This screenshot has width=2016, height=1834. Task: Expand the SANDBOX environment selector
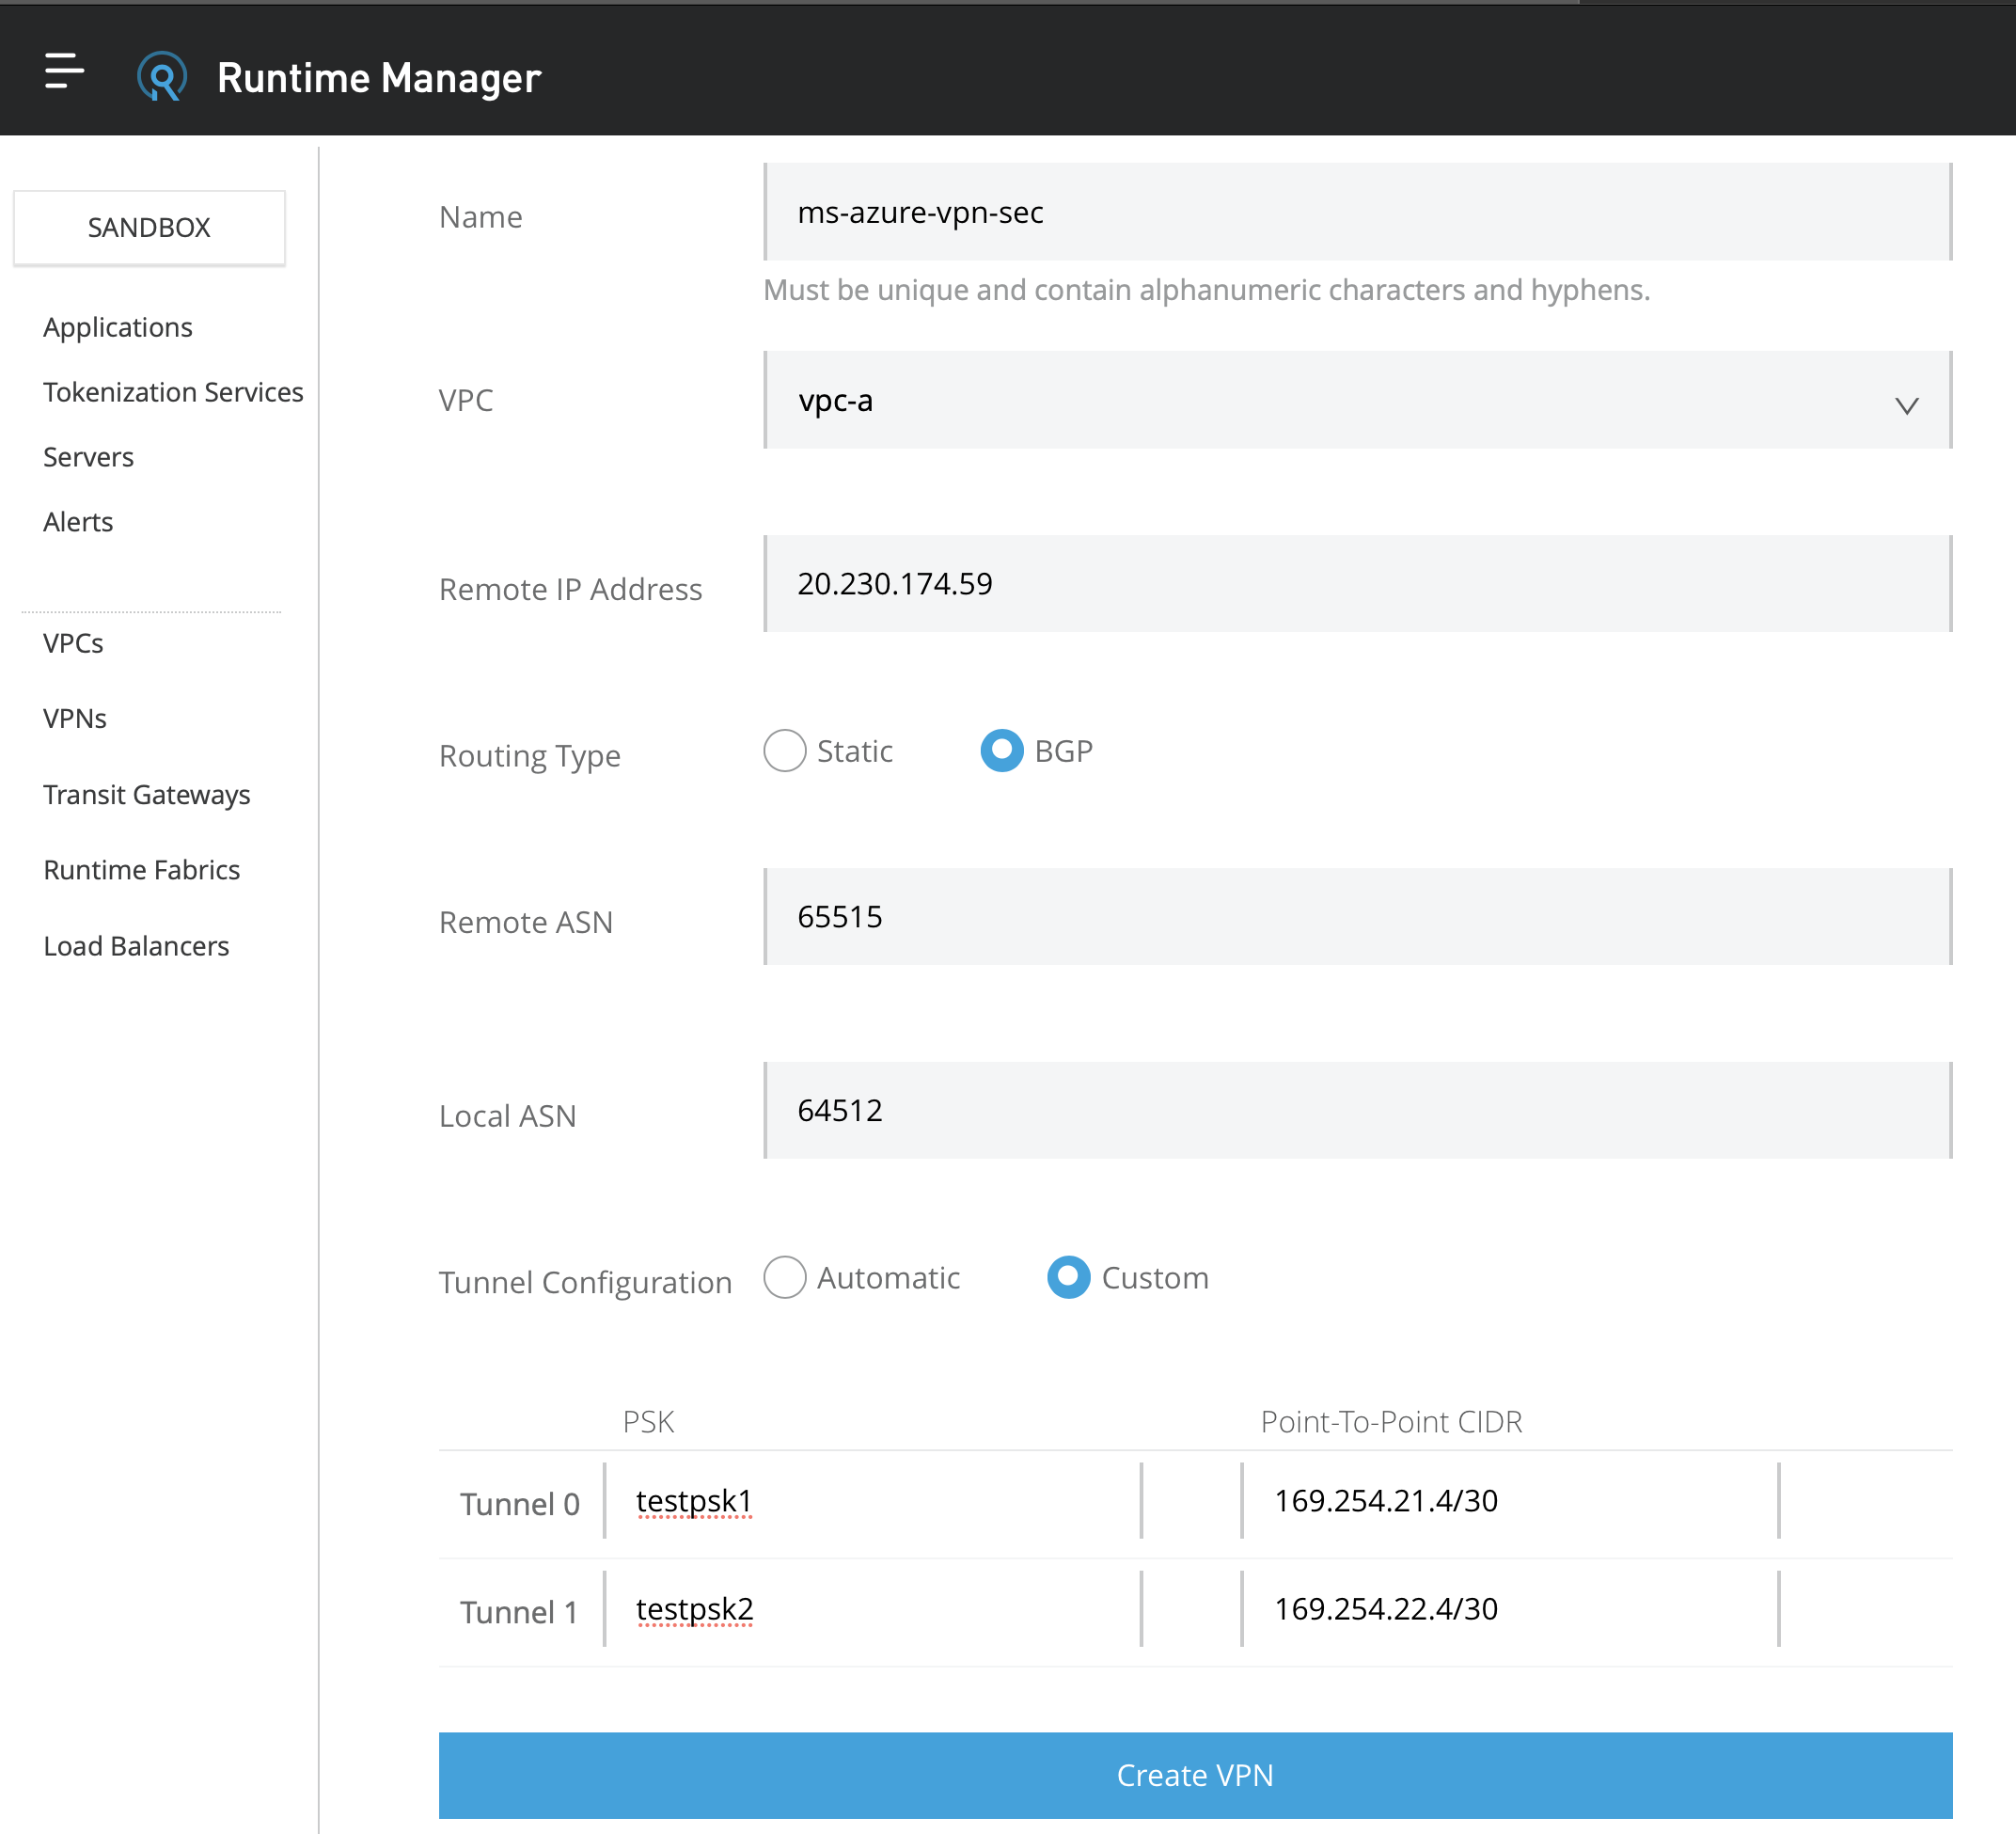(149, 227)
